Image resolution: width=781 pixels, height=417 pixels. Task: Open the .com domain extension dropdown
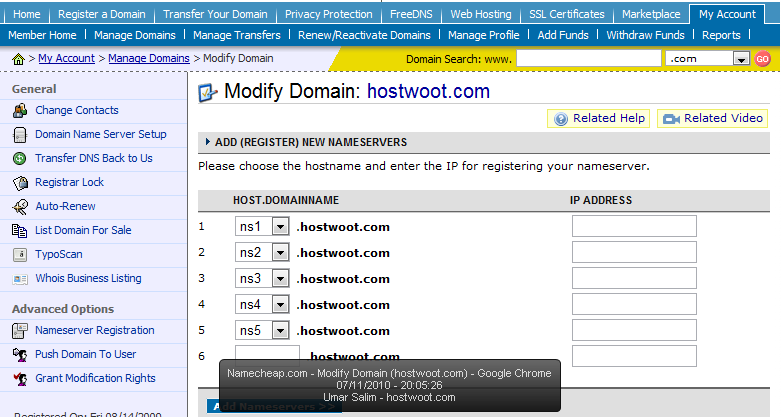pos(708,59)
